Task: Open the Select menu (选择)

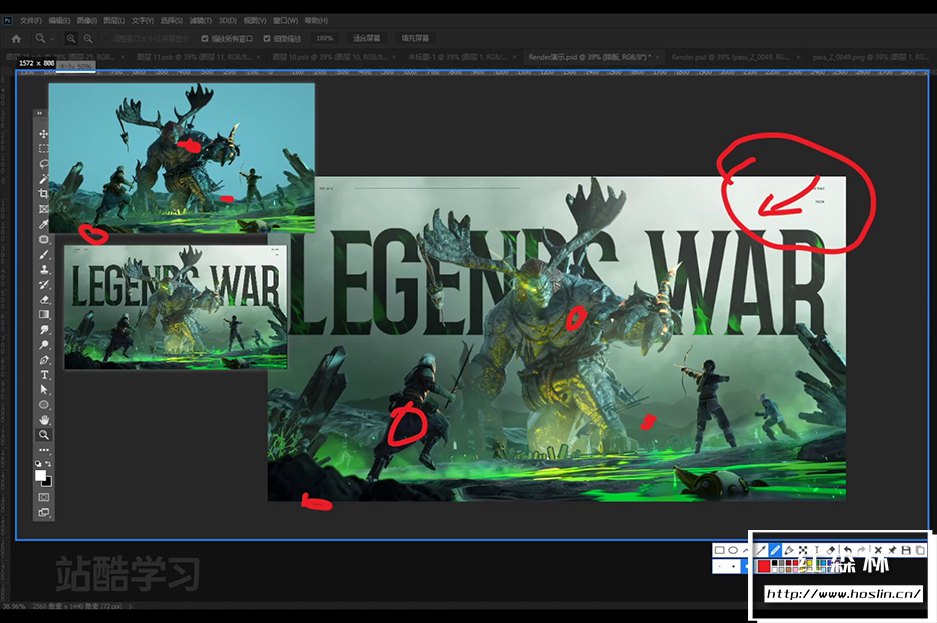Action: click(171, 20)
